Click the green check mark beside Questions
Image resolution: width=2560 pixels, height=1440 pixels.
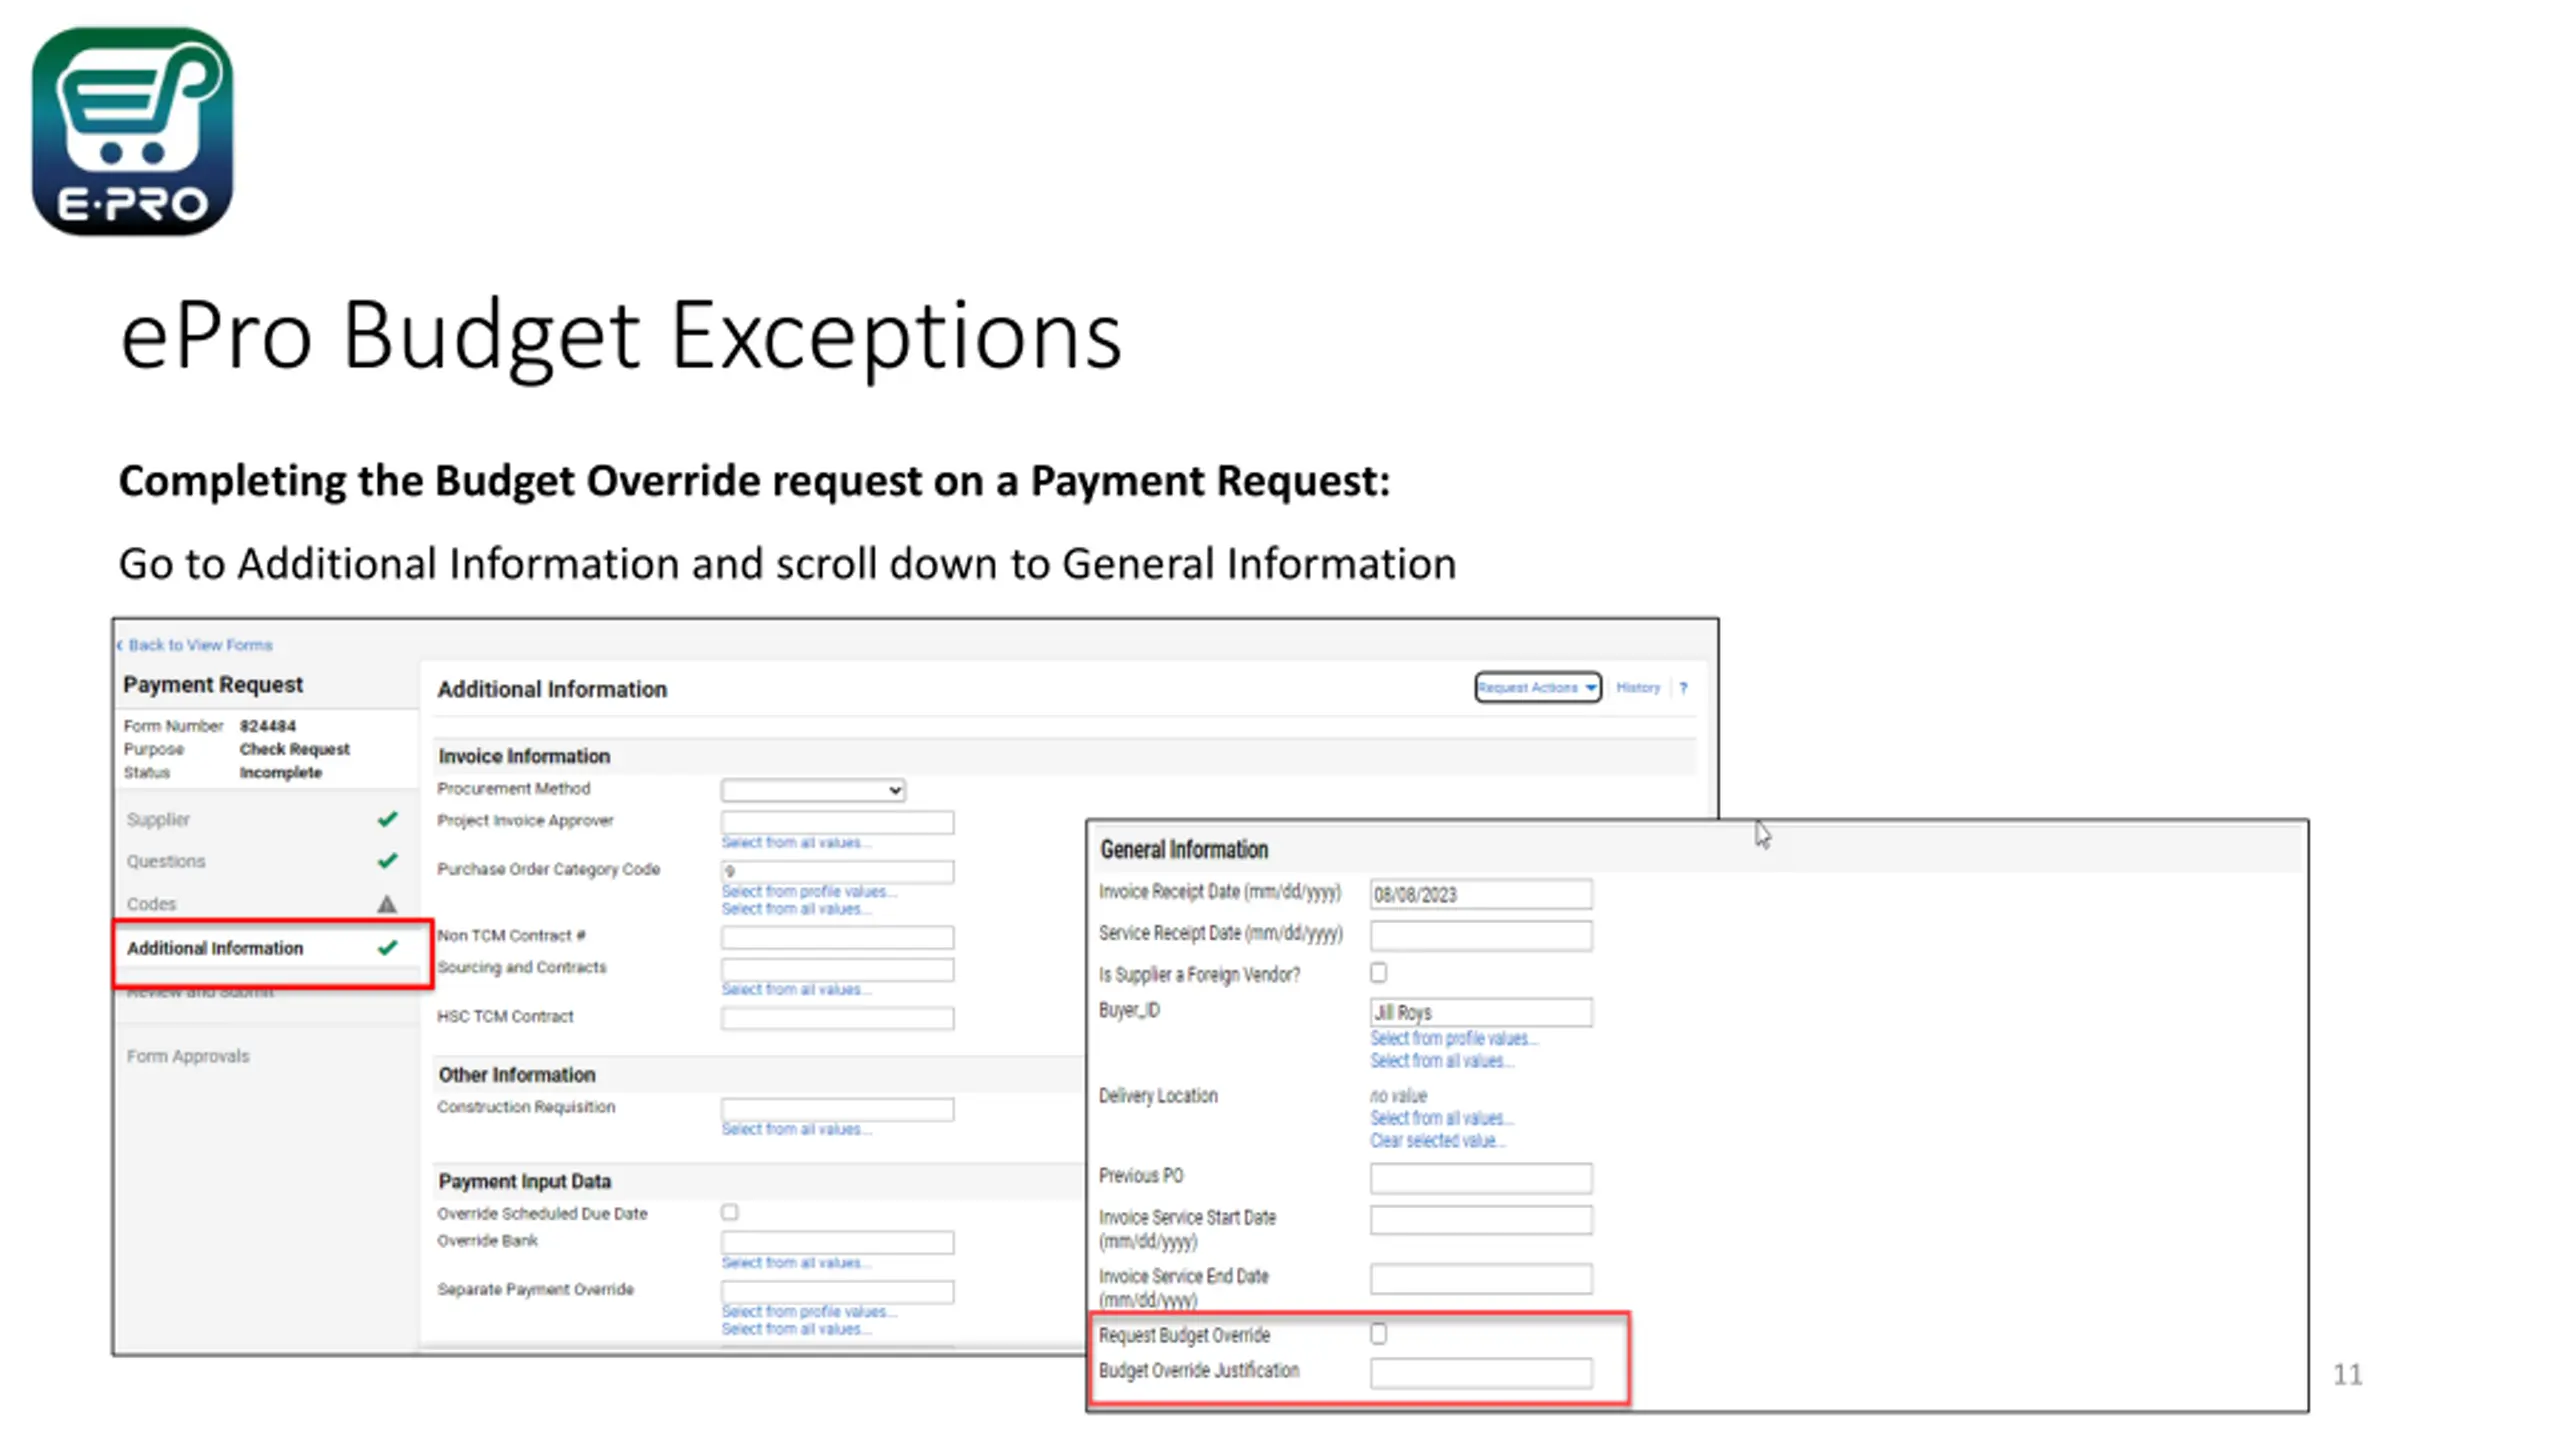387,861
